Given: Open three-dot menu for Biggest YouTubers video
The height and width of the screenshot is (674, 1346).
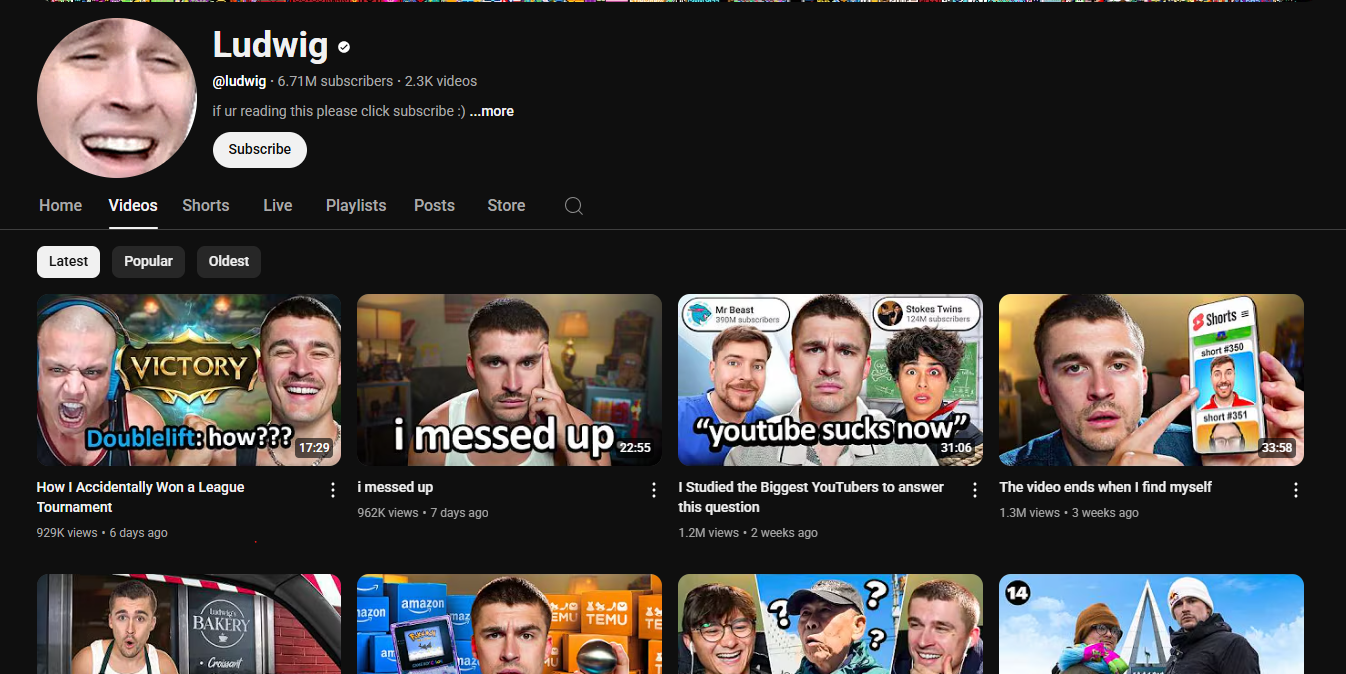Looking at the screenshot, I should [x=975, y=490].
